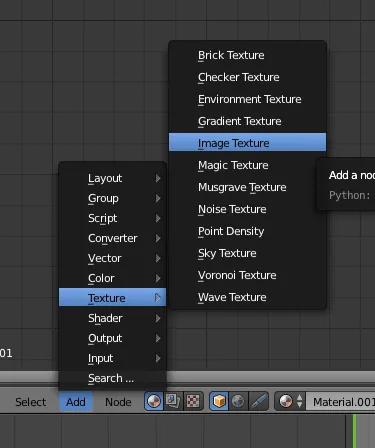Add a Wave Texture node

pos(247,297)
